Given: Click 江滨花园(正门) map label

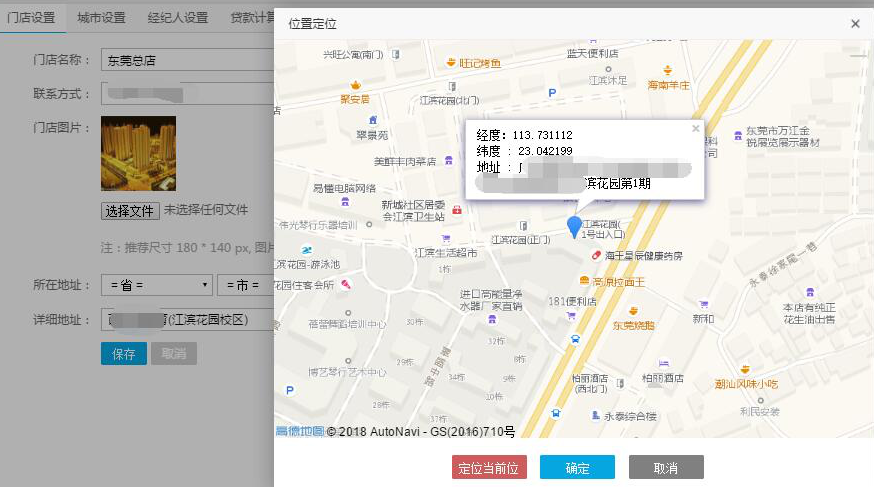Looking at the screenshot, I should [521, 240].
